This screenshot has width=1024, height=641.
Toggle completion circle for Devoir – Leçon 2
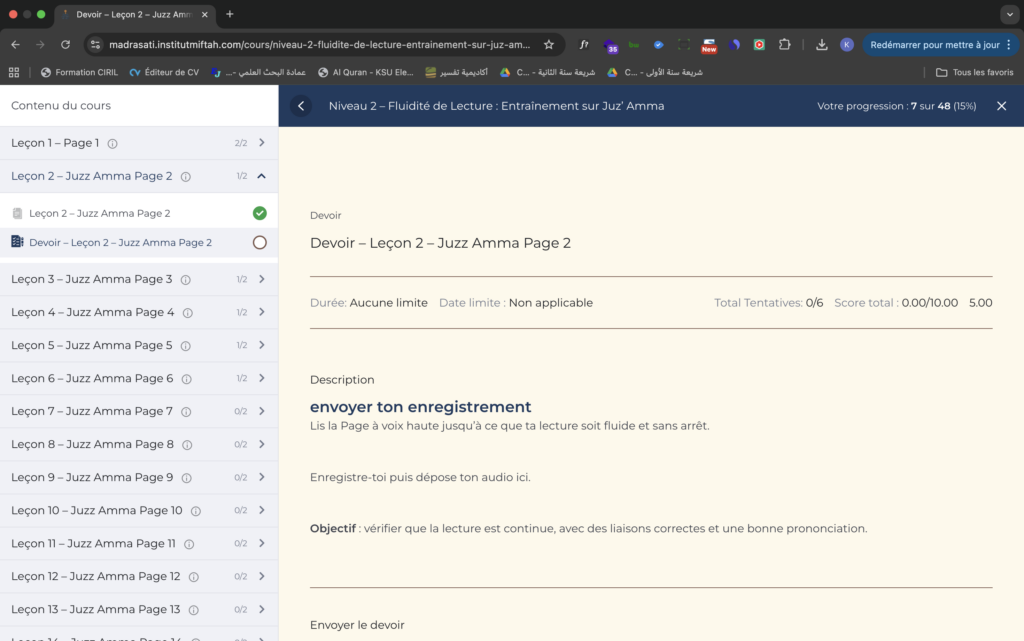(260, 242)
